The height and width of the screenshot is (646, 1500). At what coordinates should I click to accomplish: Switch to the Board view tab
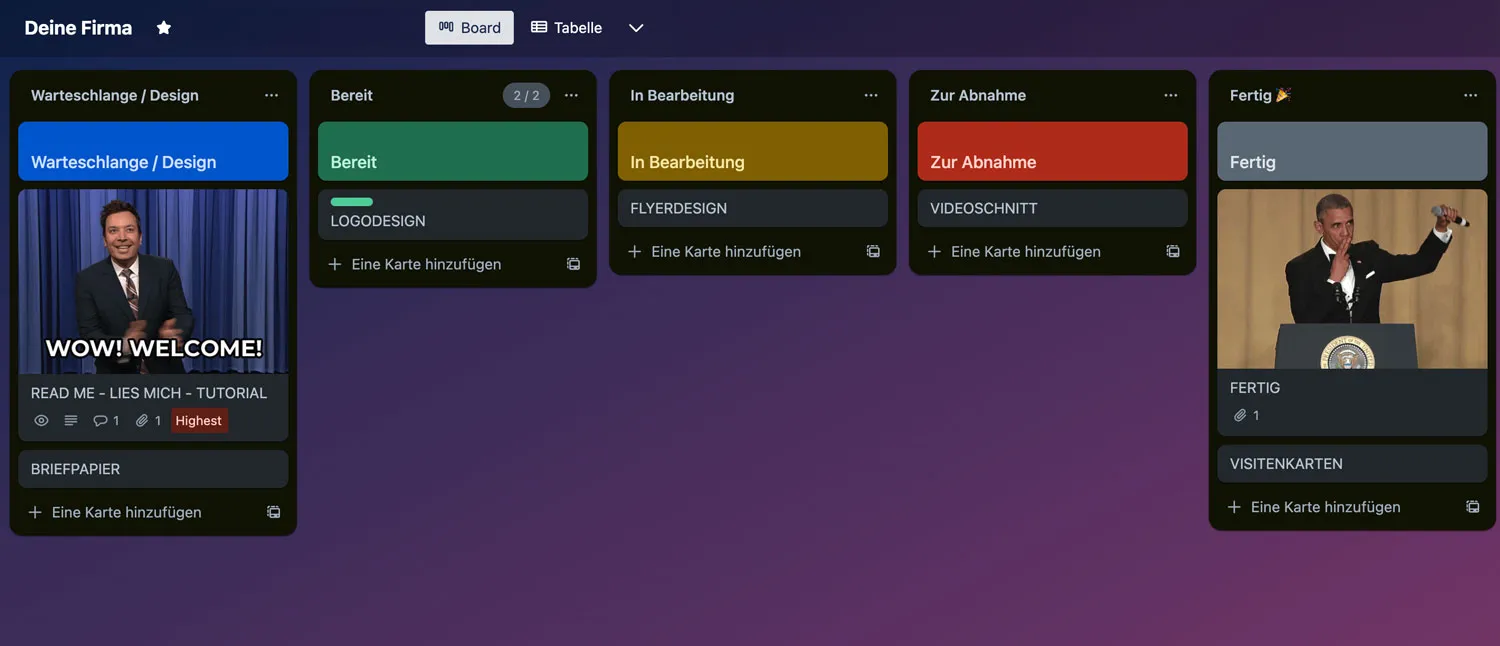[469, 28]
